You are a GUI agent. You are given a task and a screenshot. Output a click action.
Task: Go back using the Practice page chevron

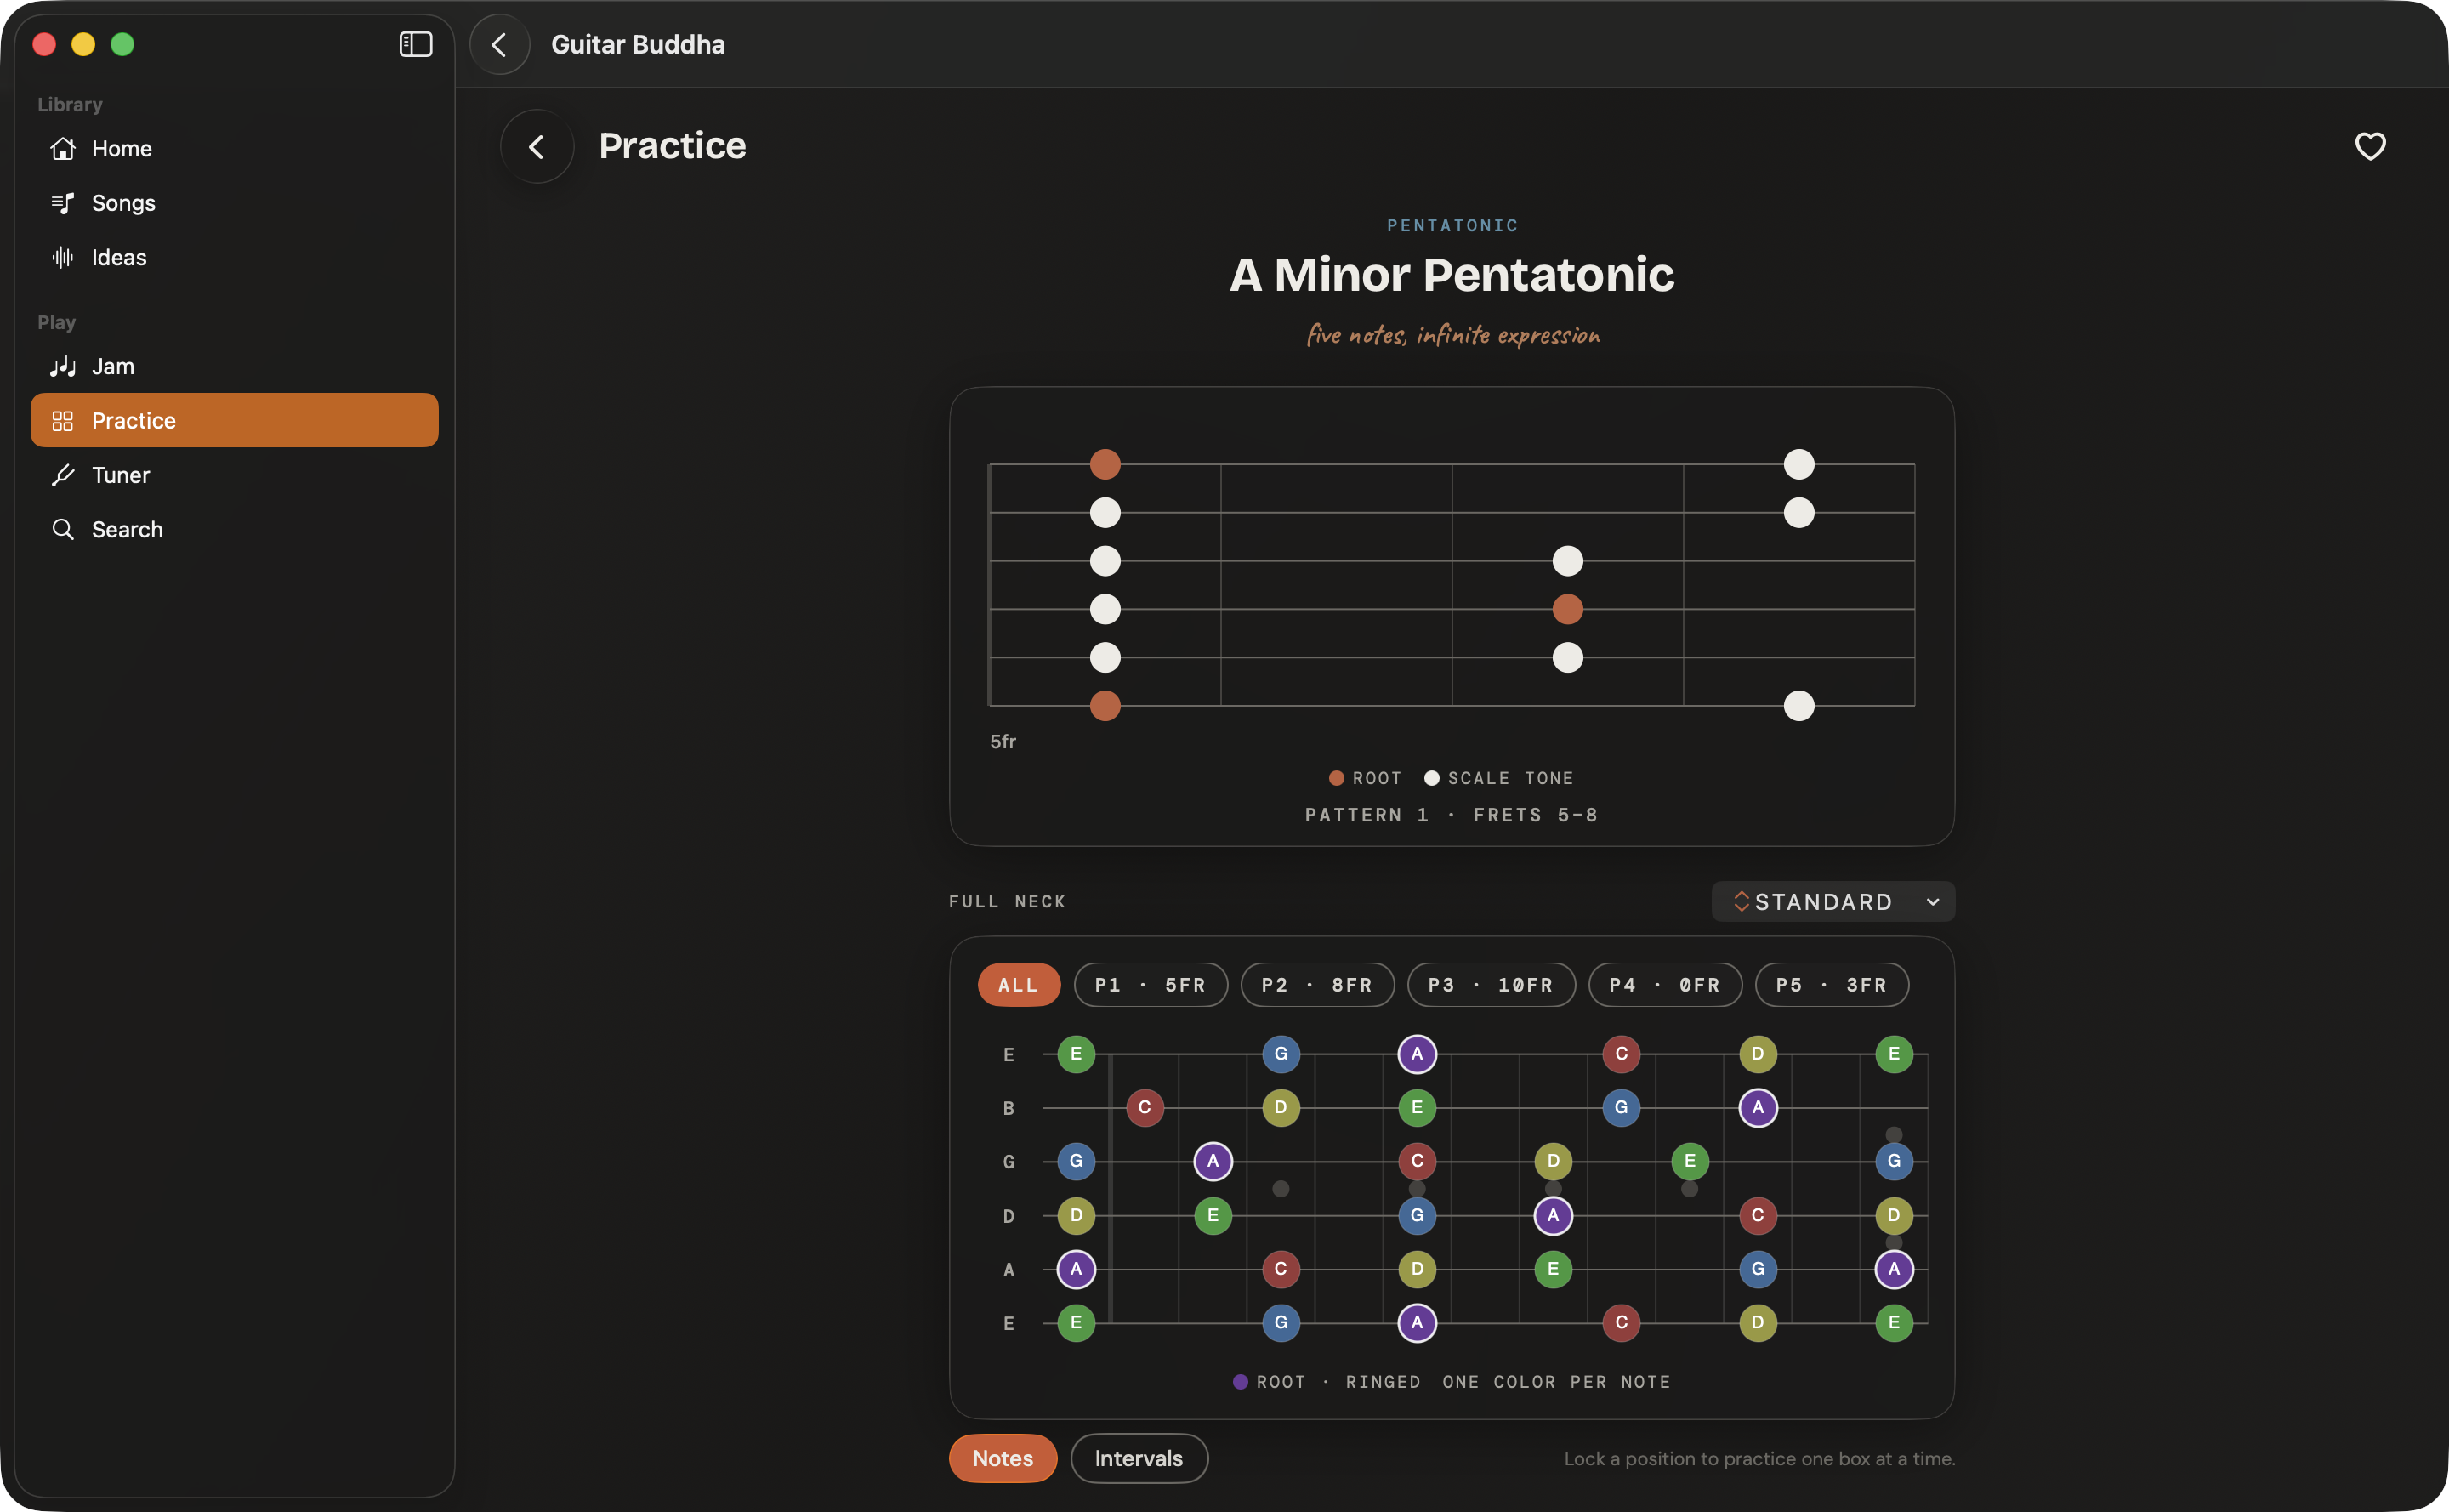[x=537, y=146]
